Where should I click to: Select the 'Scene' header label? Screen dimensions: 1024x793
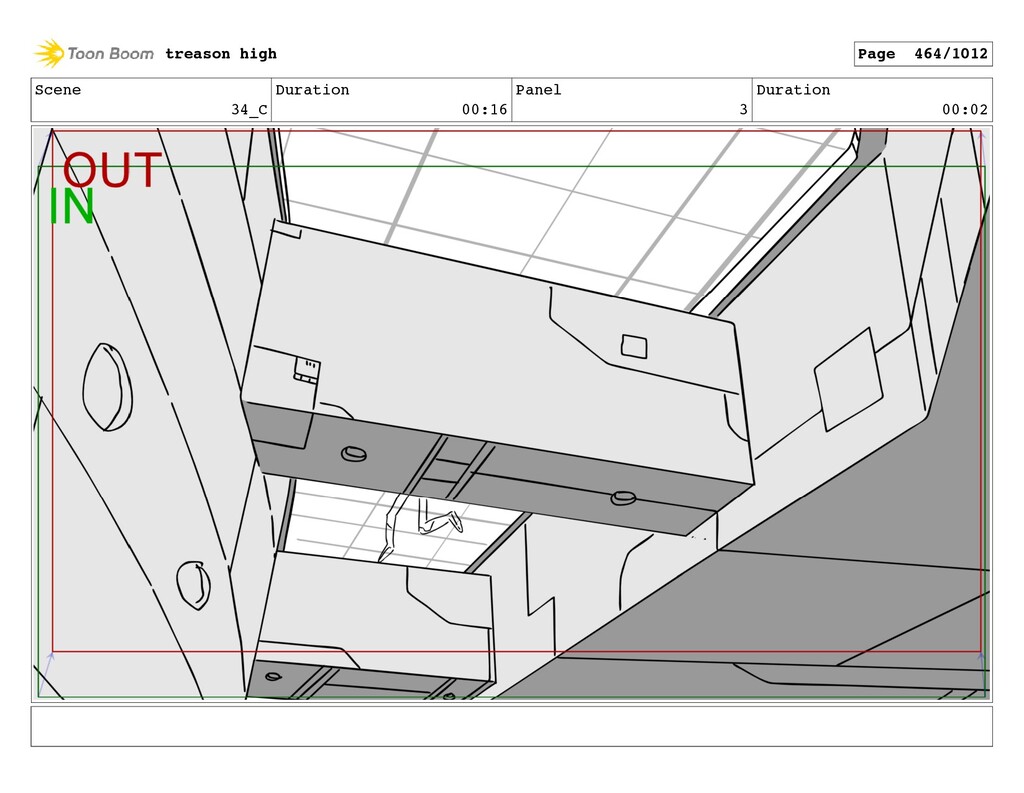pos(58,90)
